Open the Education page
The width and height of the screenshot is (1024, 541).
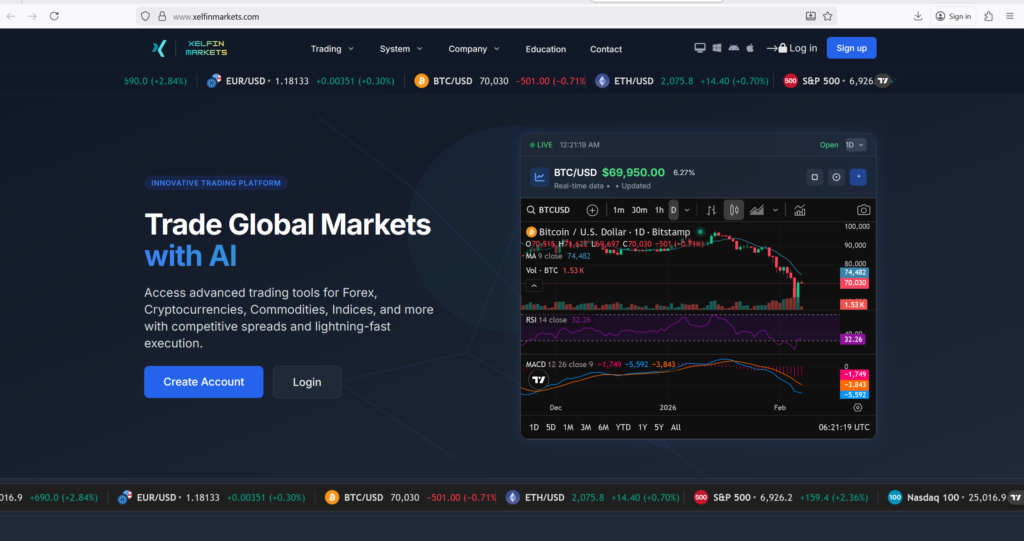tap(545, 49)
